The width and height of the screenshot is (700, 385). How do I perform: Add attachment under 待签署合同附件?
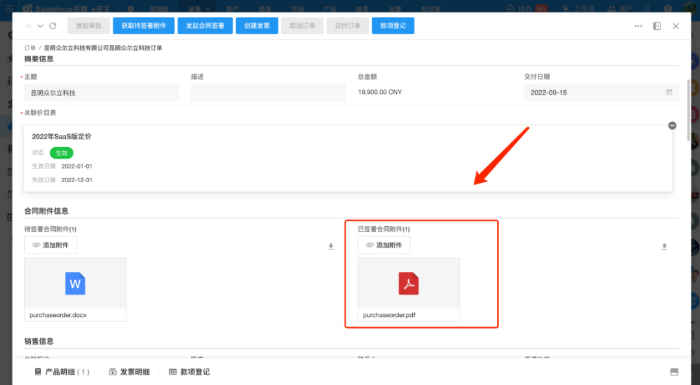pos(50,245)
